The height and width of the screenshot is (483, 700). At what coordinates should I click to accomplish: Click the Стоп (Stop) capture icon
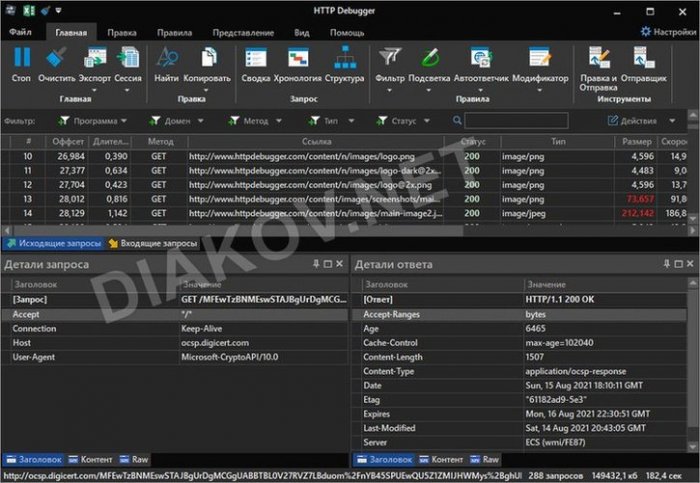tap(21, 60)
